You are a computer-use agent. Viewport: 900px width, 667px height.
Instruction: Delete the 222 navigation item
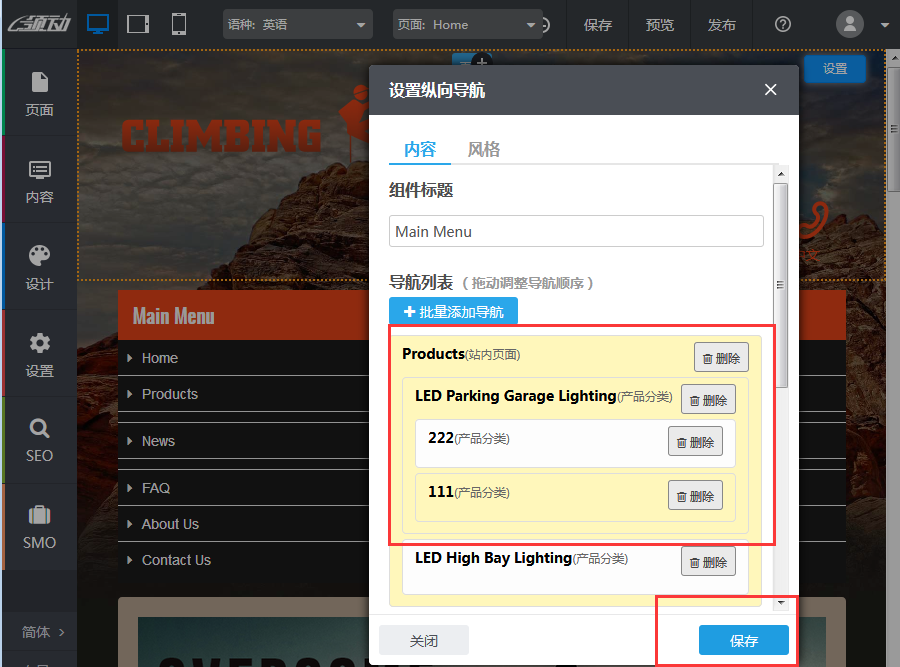coord(695,441)
